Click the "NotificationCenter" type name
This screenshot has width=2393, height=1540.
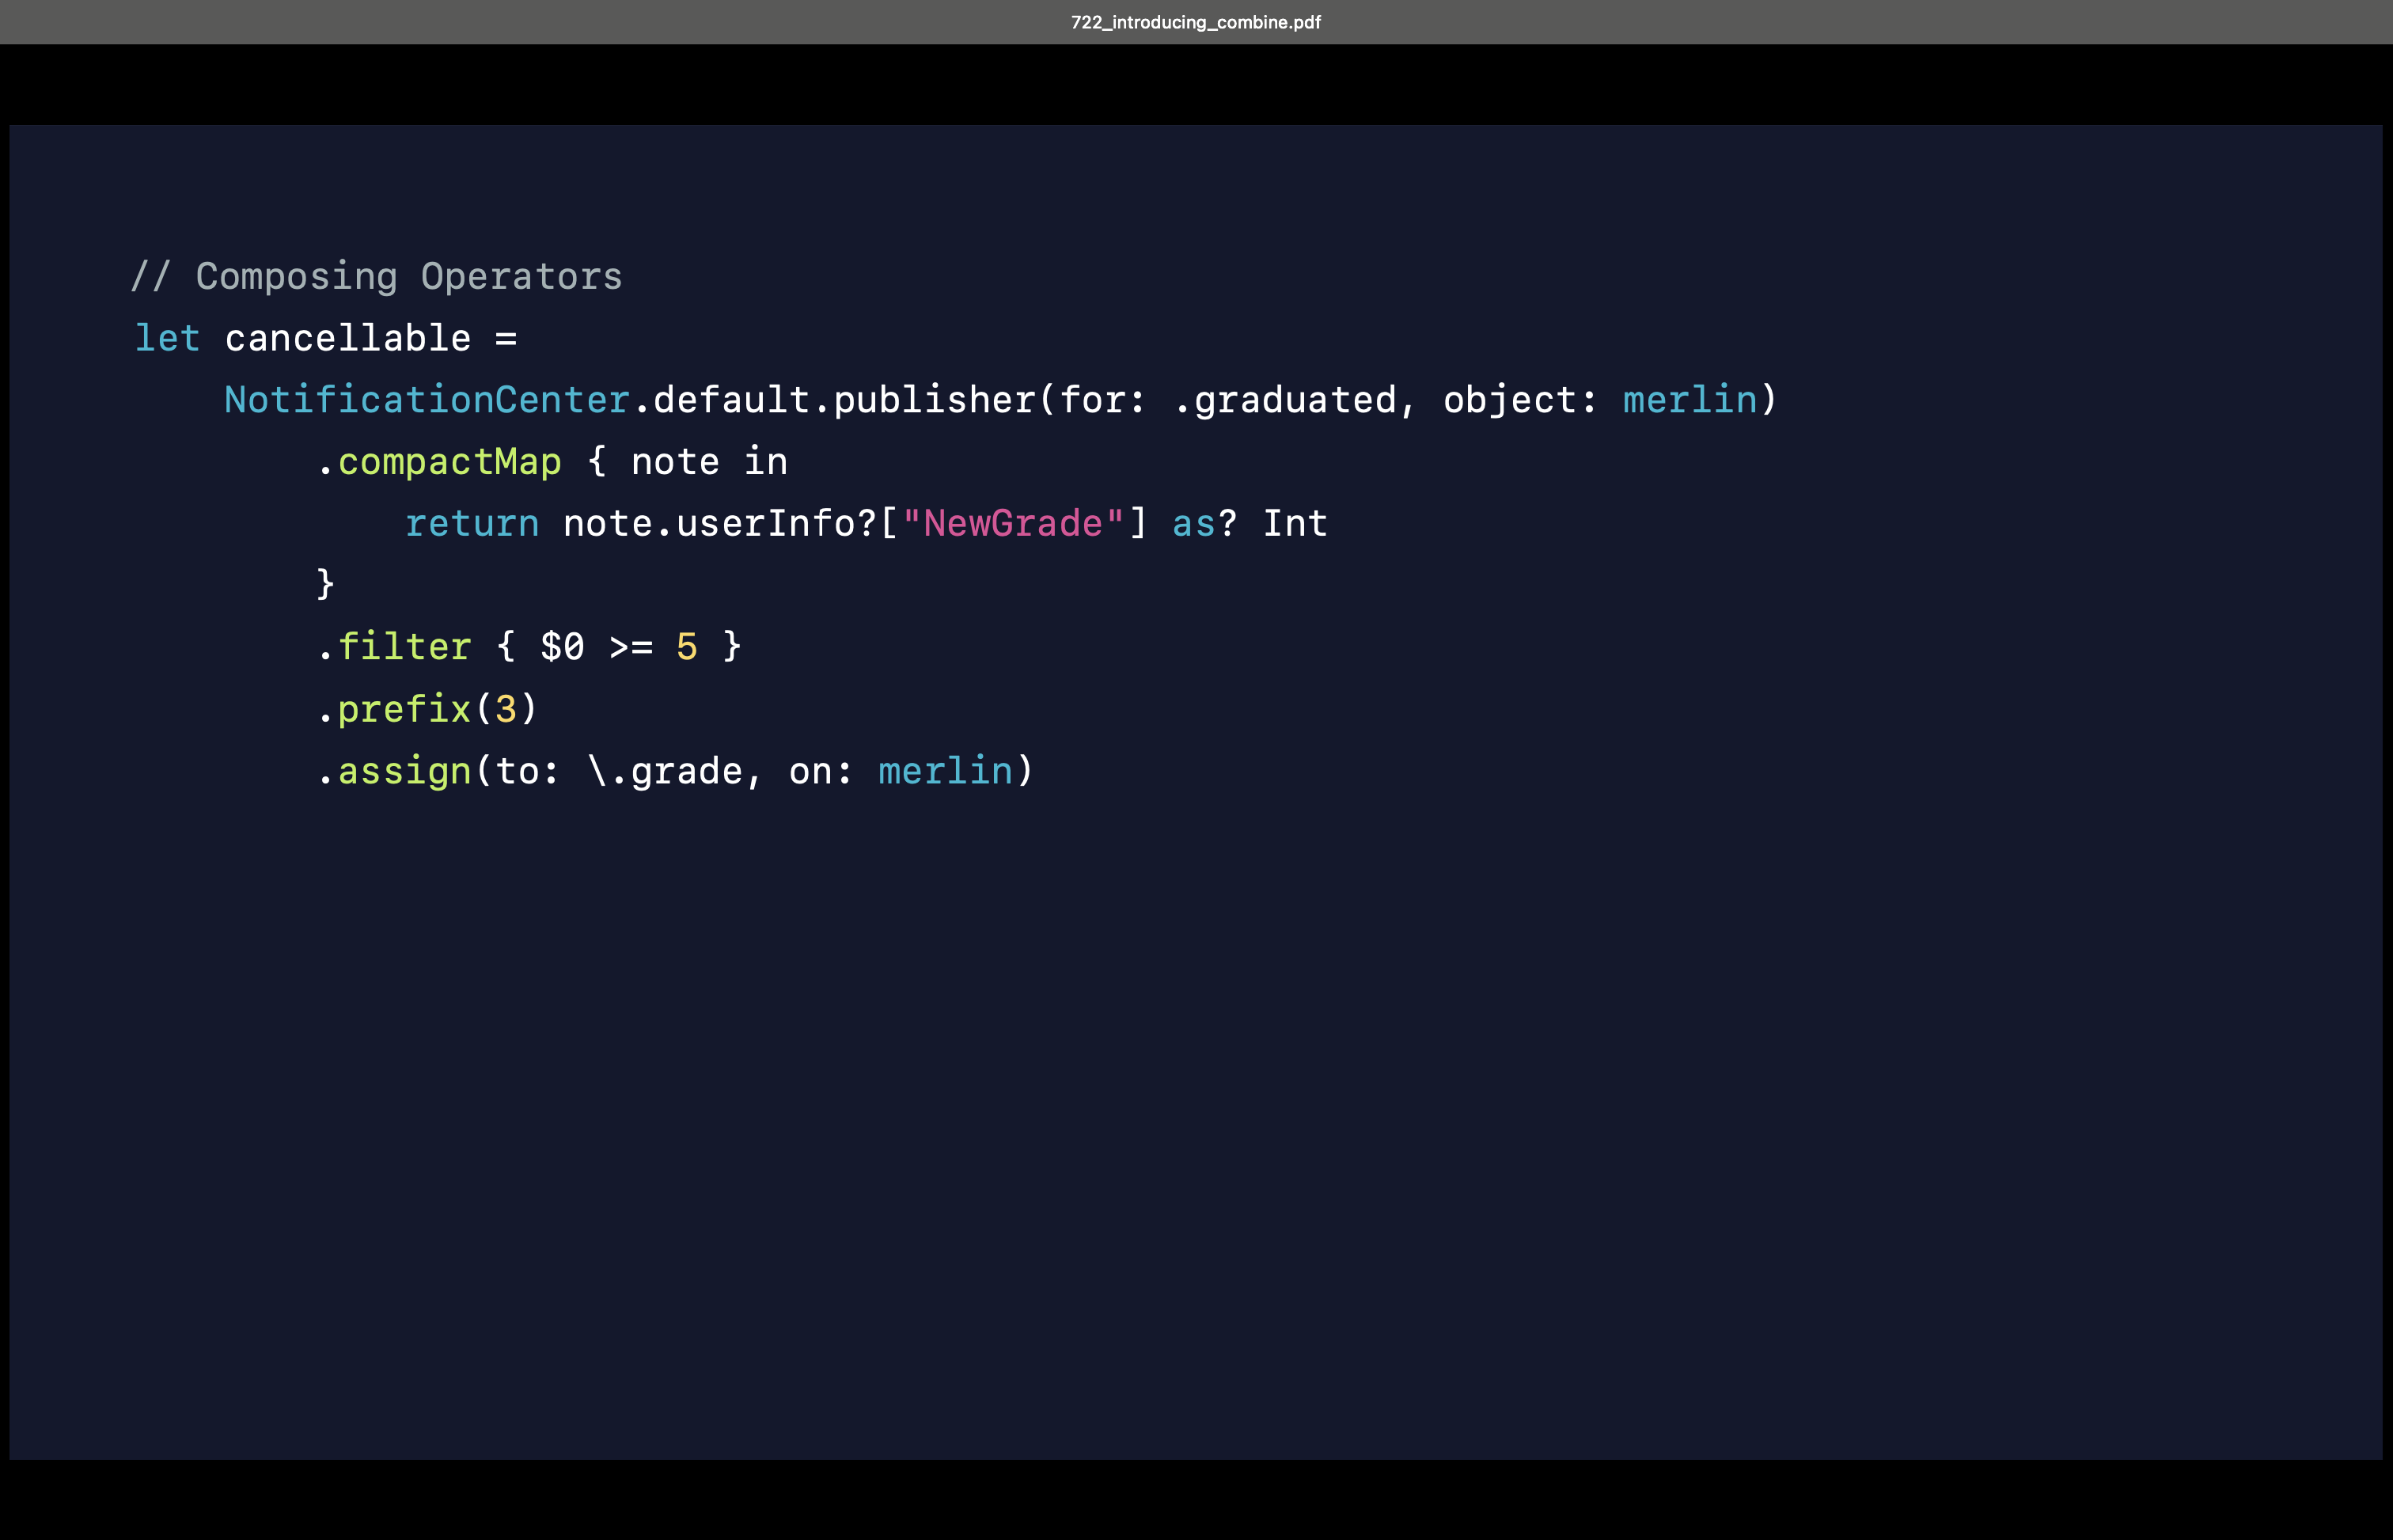pyautogui.click(x=426, y=400)
